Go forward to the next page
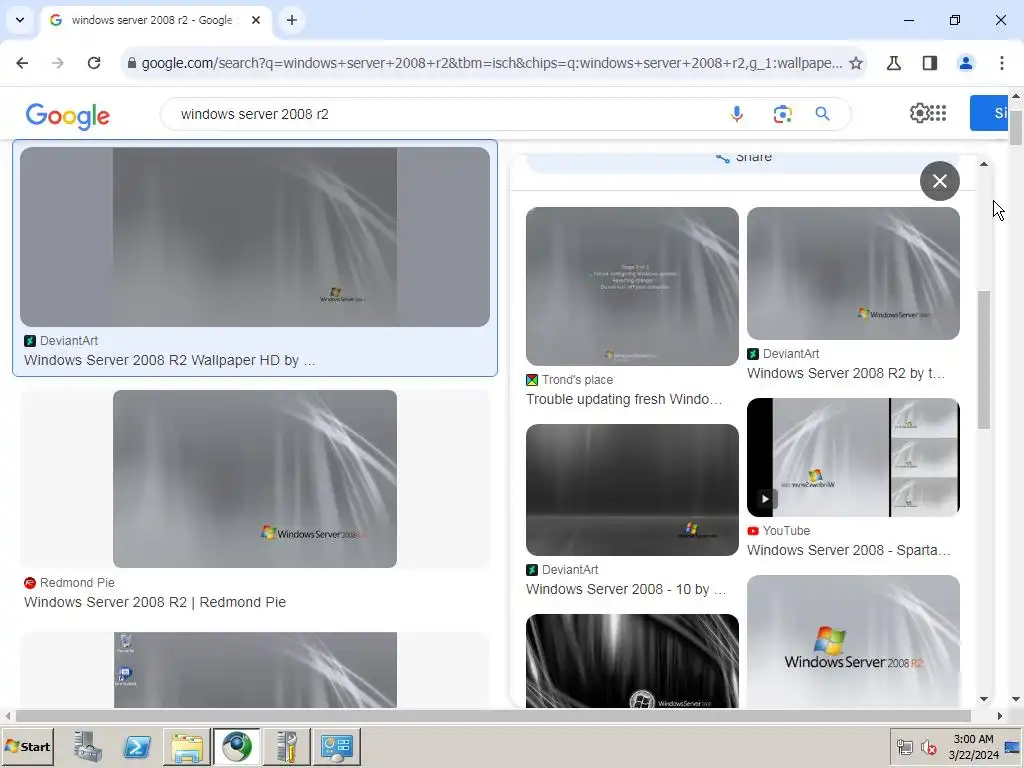 58,63
